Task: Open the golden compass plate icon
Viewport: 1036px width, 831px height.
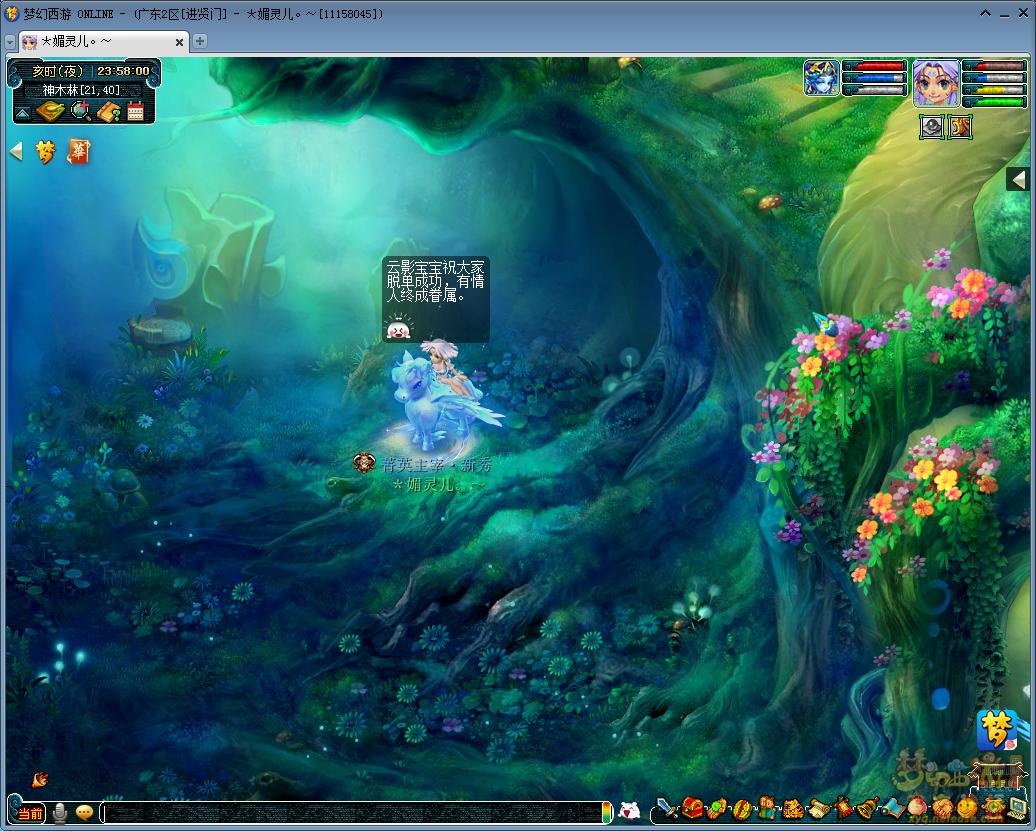Action: (50, 111)
